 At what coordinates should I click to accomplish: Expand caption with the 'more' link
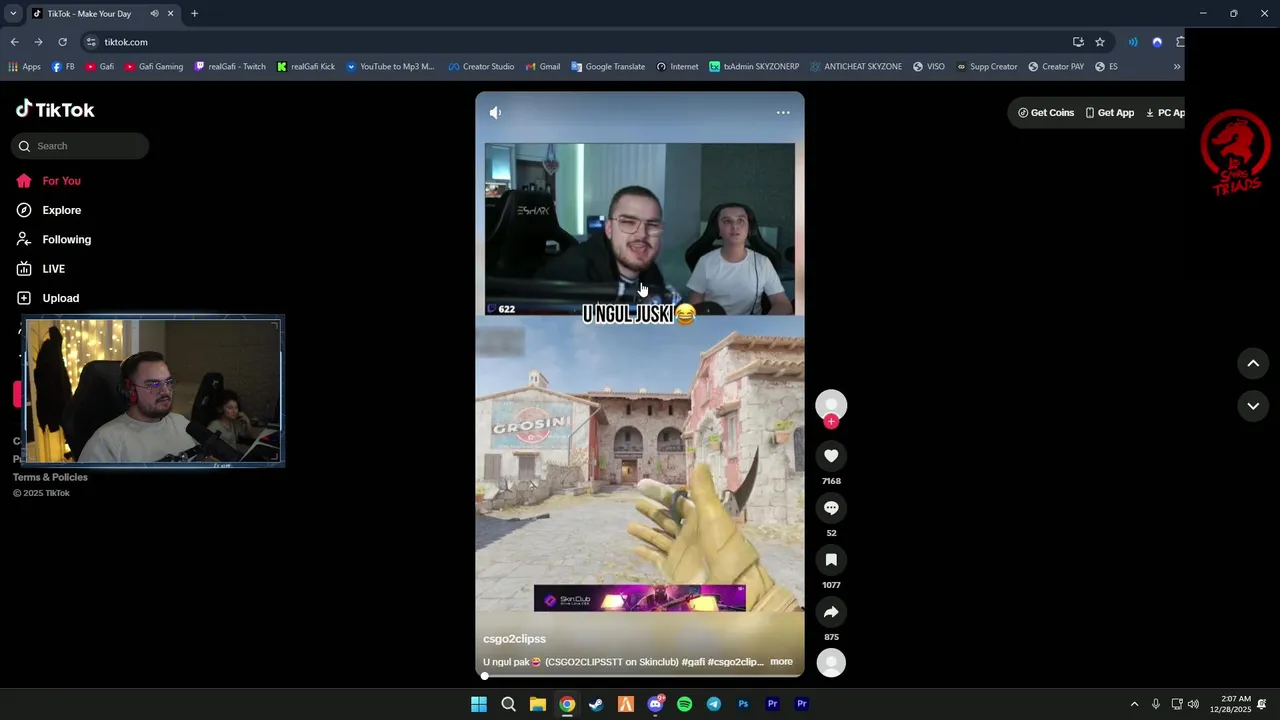[x=781, y=662]
